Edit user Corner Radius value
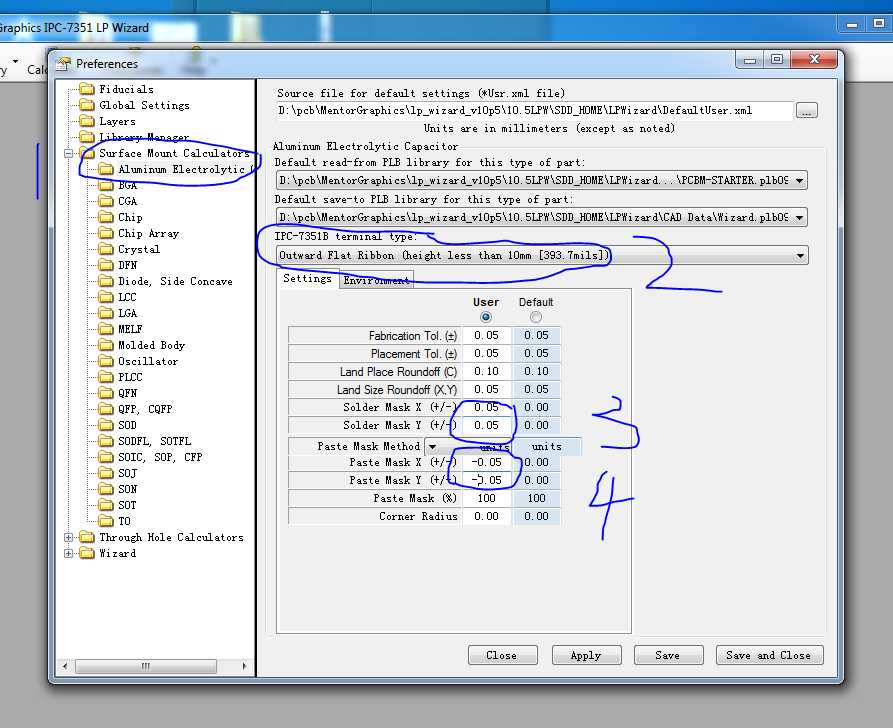893x728 pixels. point(486,516)
